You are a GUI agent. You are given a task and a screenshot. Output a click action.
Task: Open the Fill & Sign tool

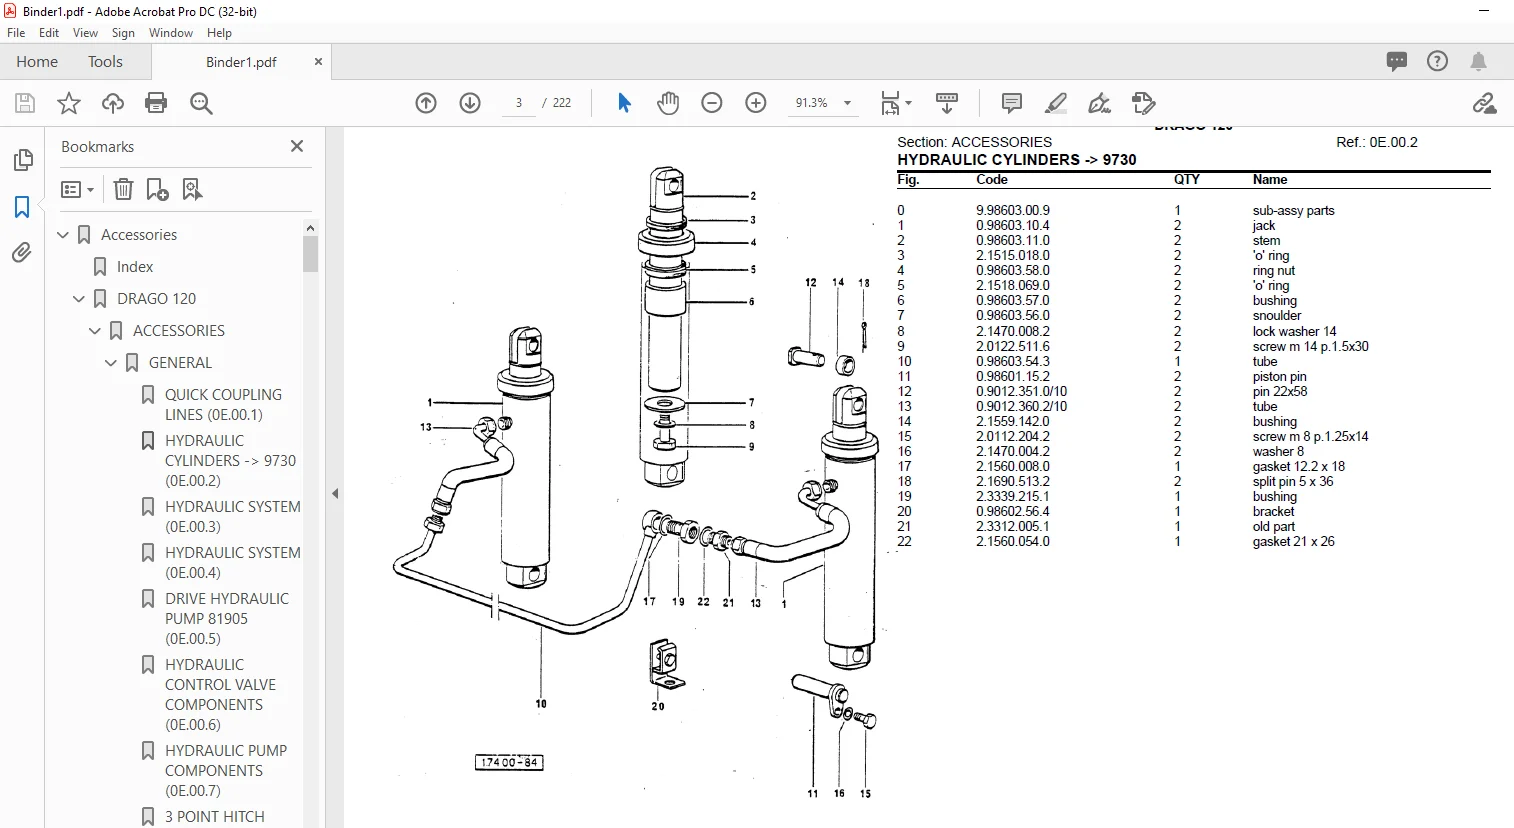coord(1100,103)
